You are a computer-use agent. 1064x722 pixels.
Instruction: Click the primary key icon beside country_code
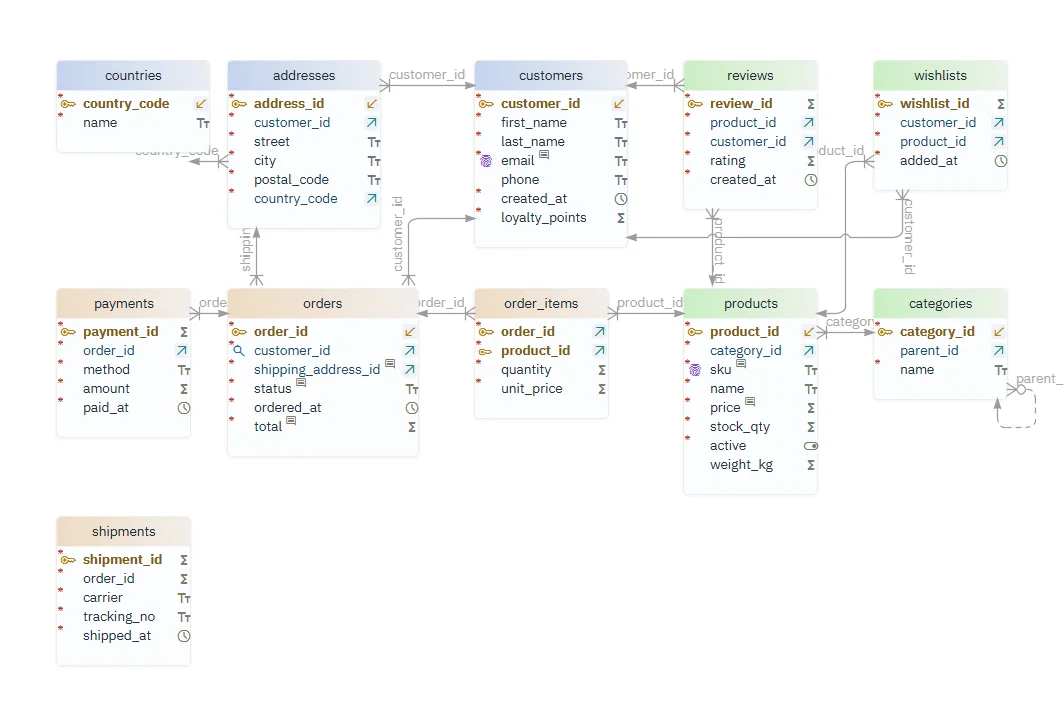point(68,104)
